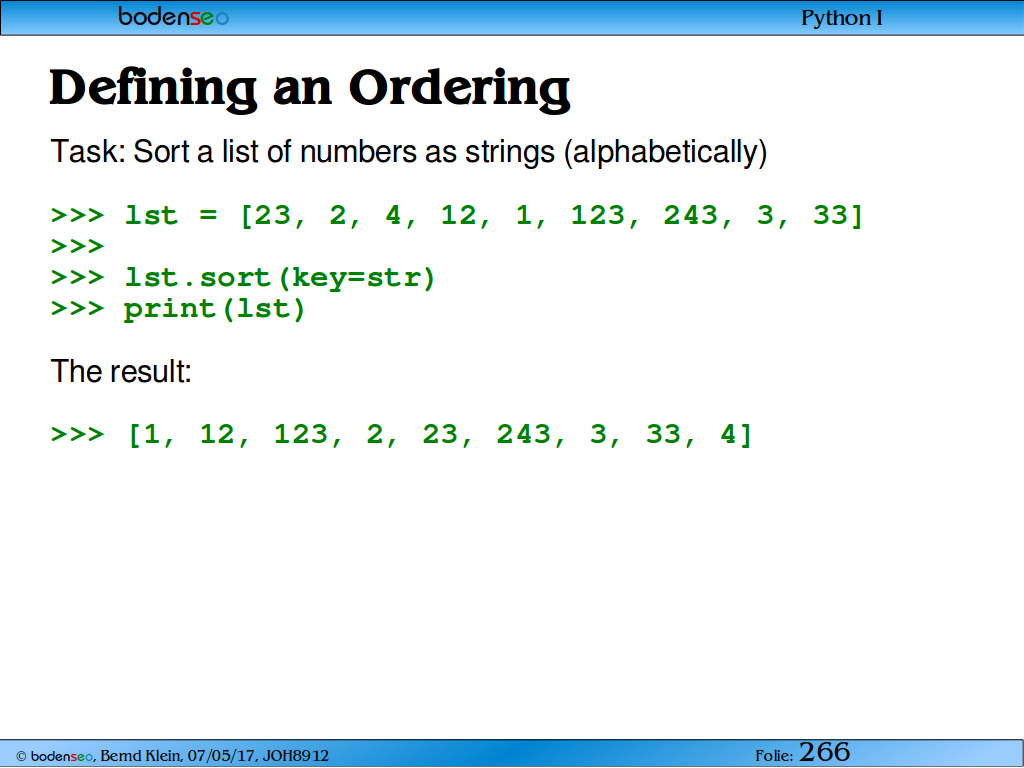Click the 'lst.sort(key=str)' code line
This screenshot has height=768, width=1024.
coord(243,278)
